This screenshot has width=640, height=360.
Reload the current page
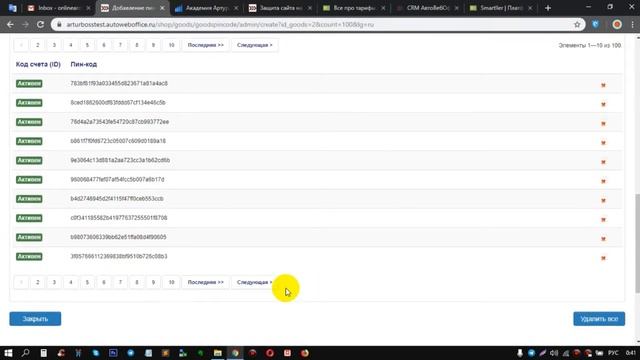coord(40,24)
